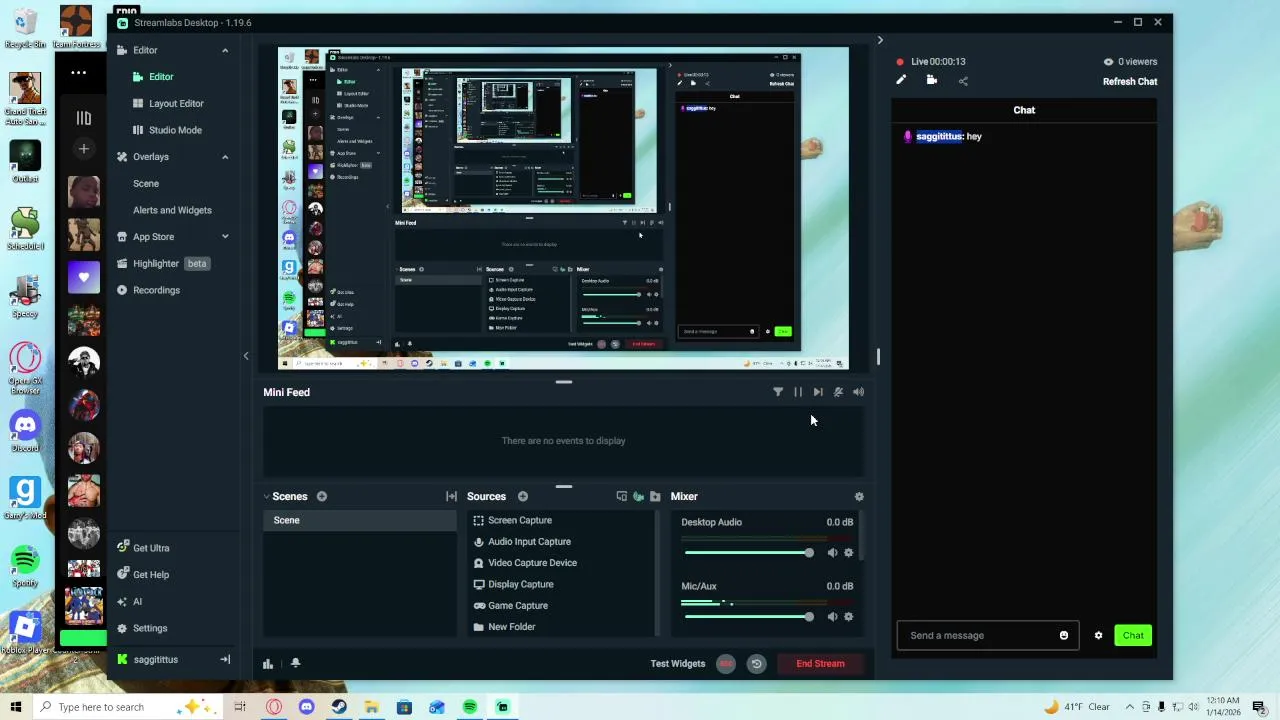
Task: Open Alerts and Widgets
Action: [x=172, y=210]
